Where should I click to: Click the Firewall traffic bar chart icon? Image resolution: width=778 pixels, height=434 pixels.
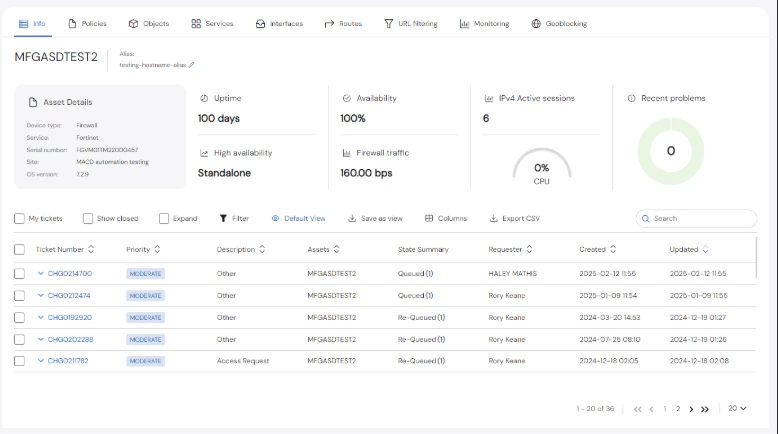tap(346, 153)
